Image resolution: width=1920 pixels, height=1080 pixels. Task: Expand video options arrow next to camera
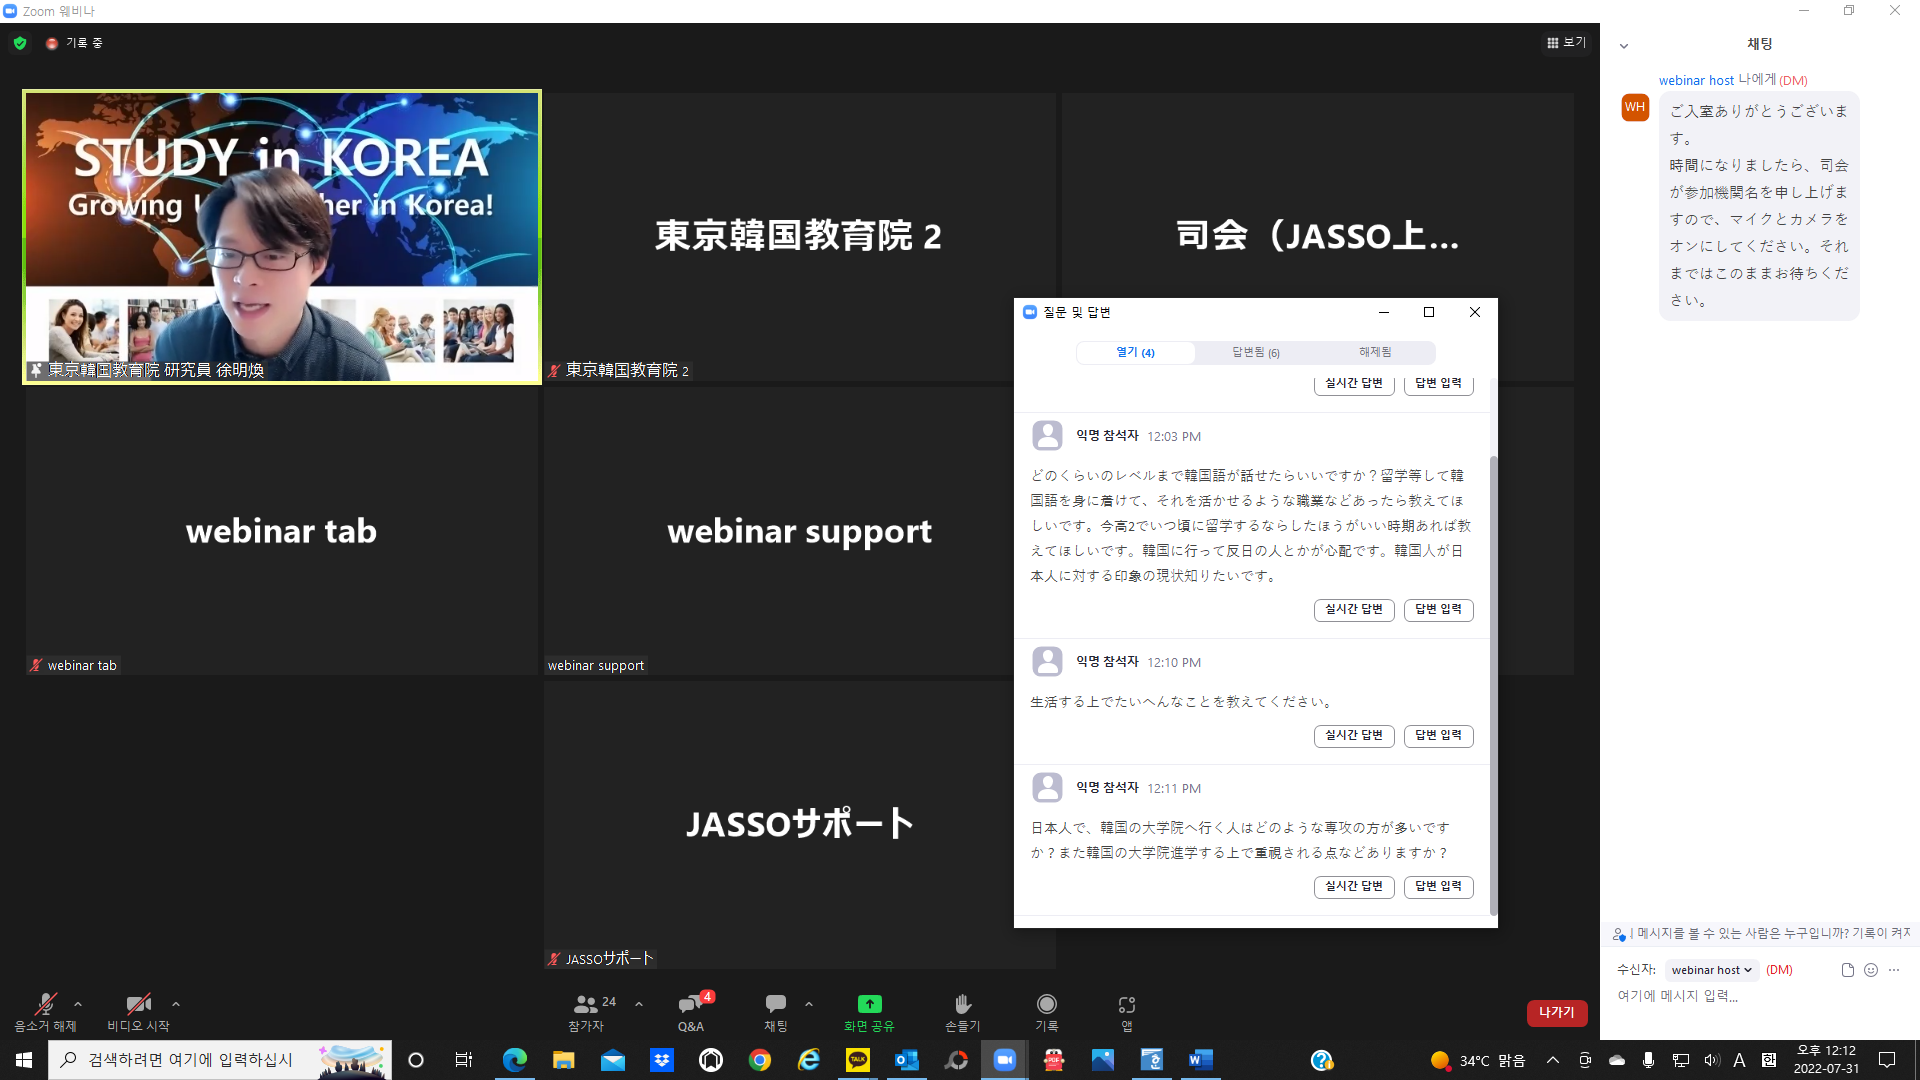[176, 1004]
